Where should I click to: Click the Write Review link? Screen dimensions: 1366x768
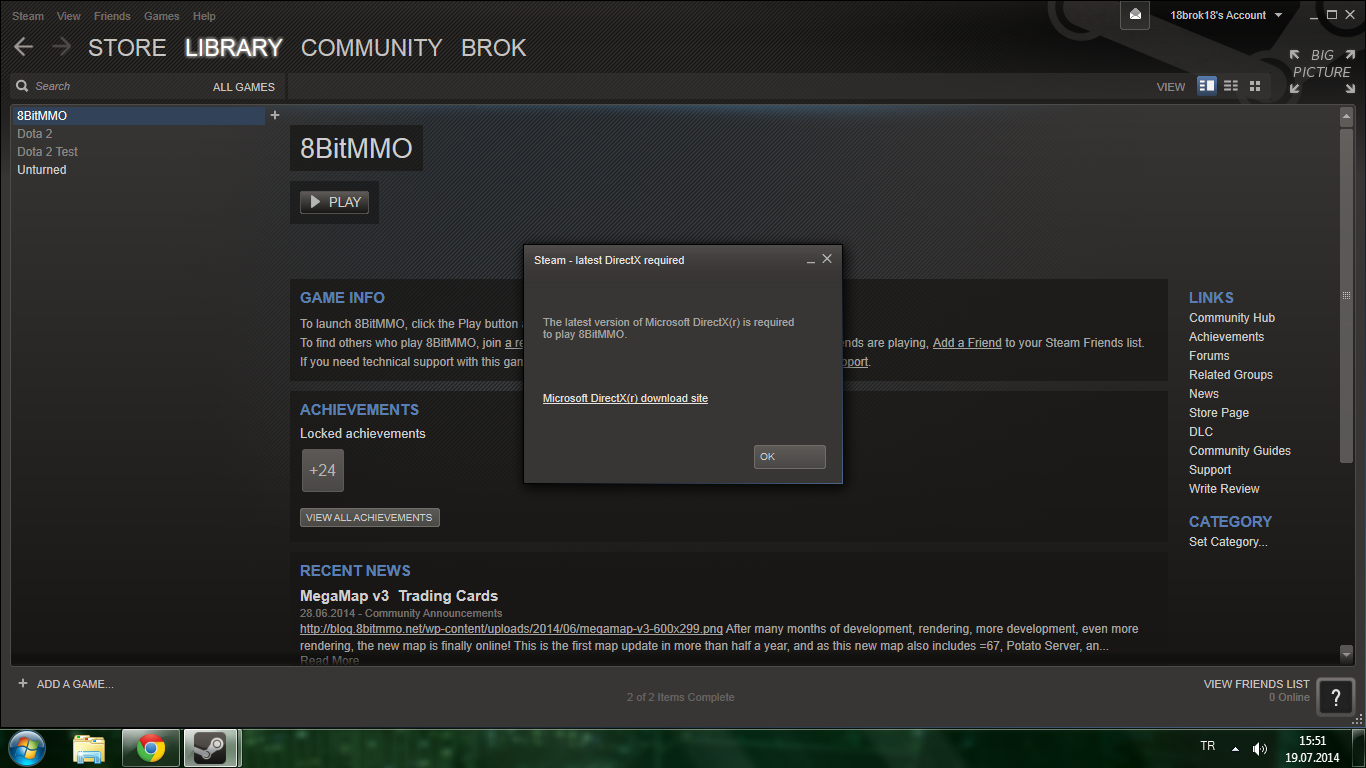point(1224,489)
